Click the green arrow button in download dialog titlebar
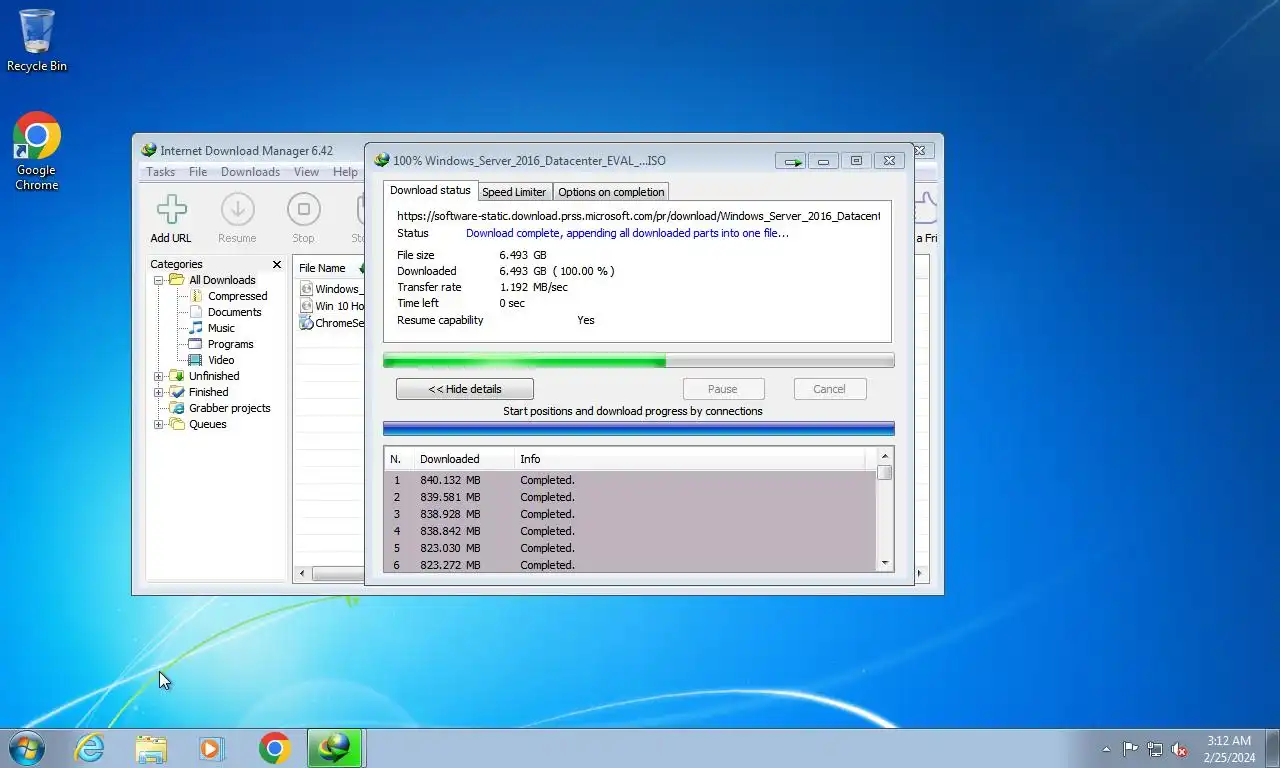Image resolution: width=1280 pixels, height=768 pixels. click(x=791, y=160)
